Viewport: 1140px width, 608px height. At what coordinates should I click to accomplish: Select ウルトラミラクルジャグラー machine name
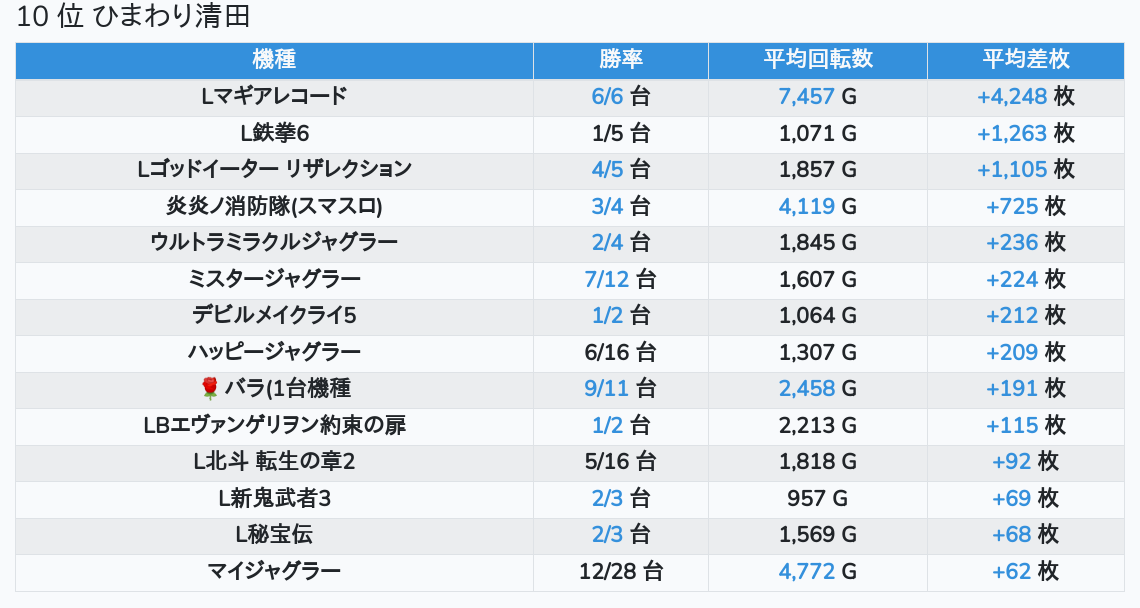tap(274, 242)
